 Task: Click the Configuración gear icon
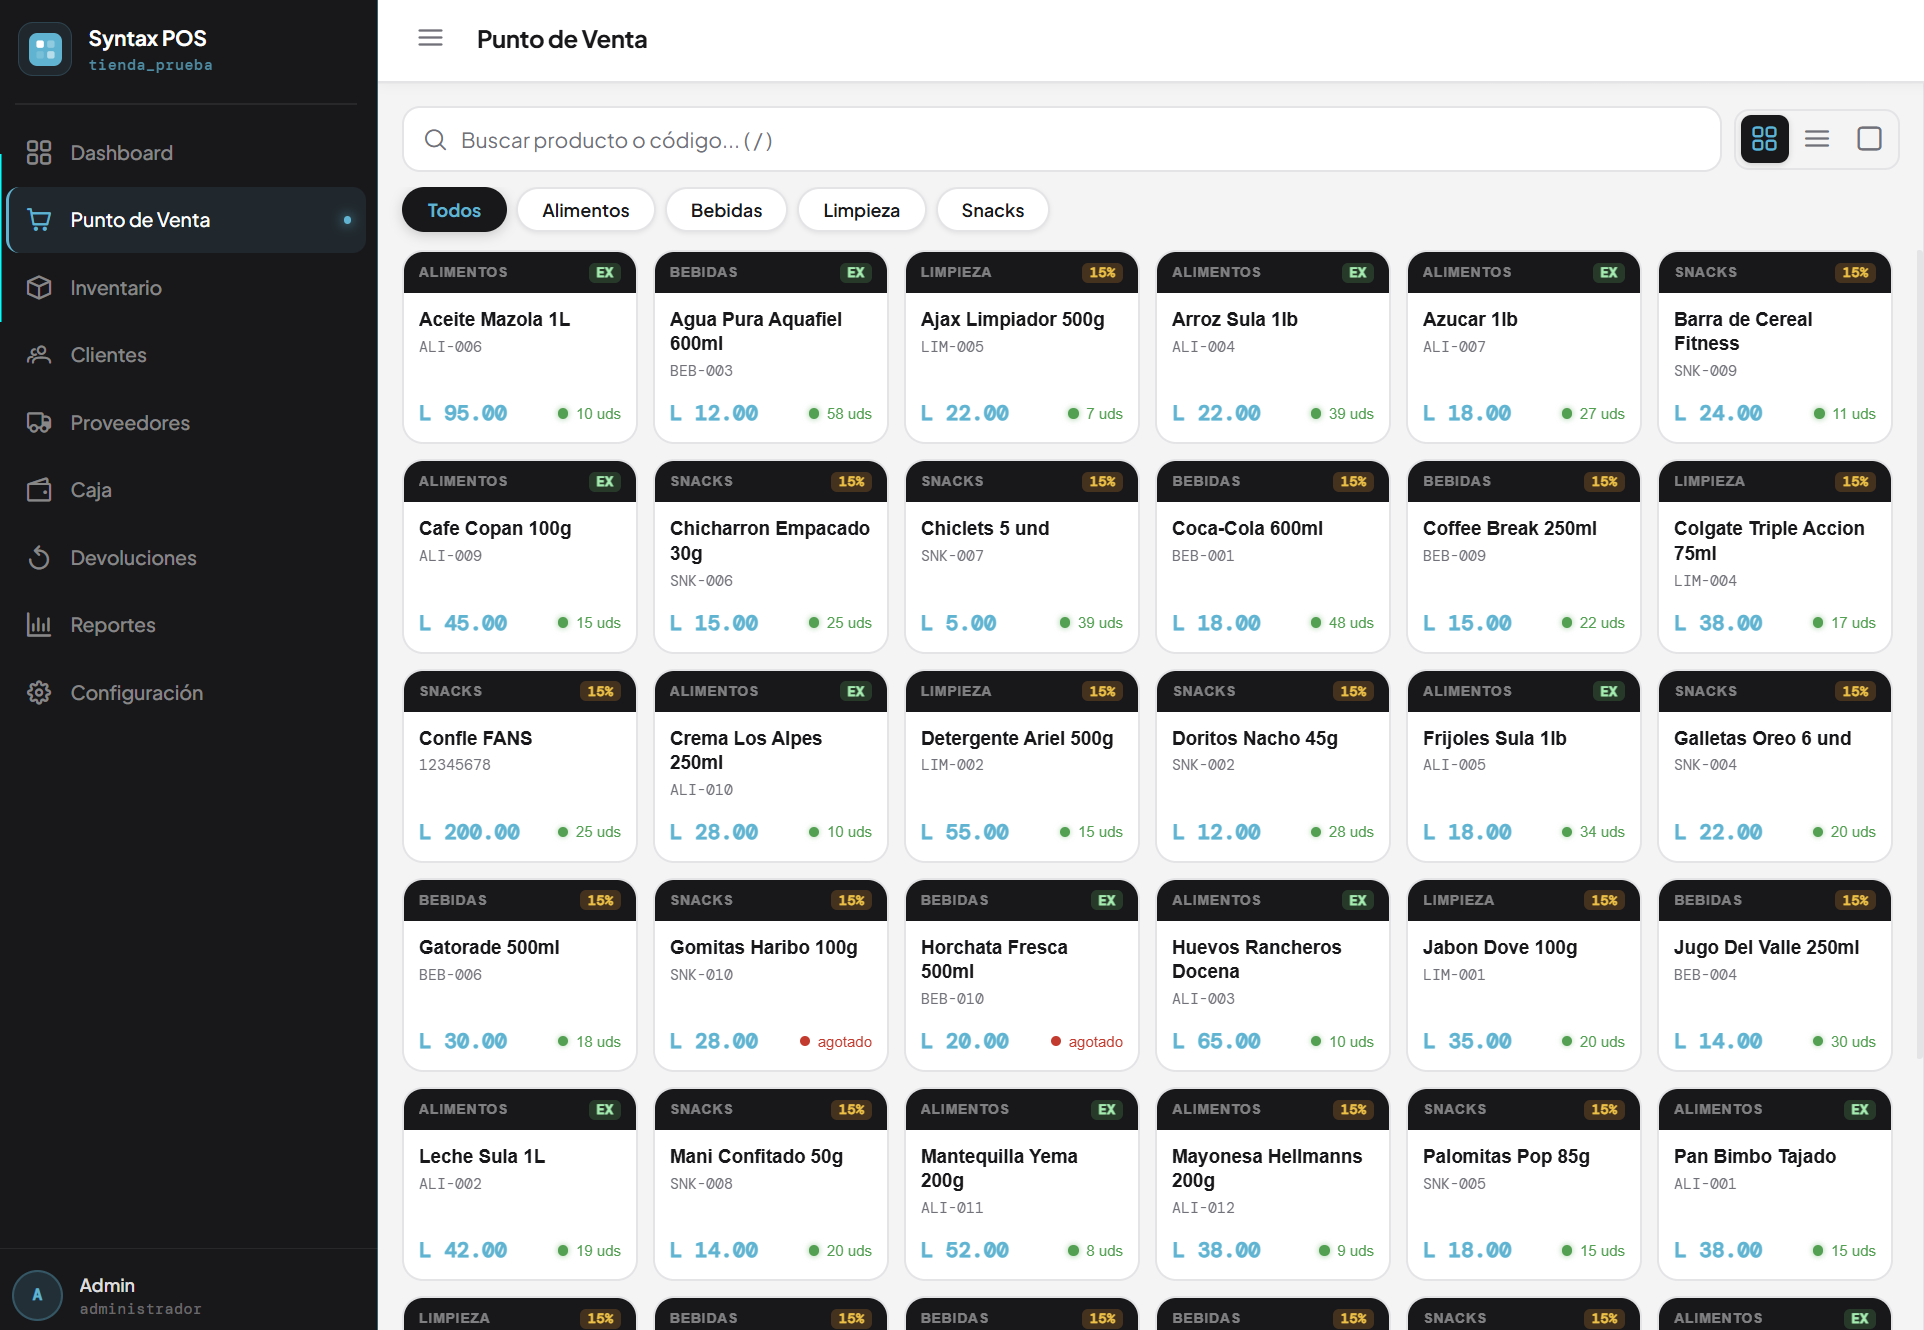[39, 693]
